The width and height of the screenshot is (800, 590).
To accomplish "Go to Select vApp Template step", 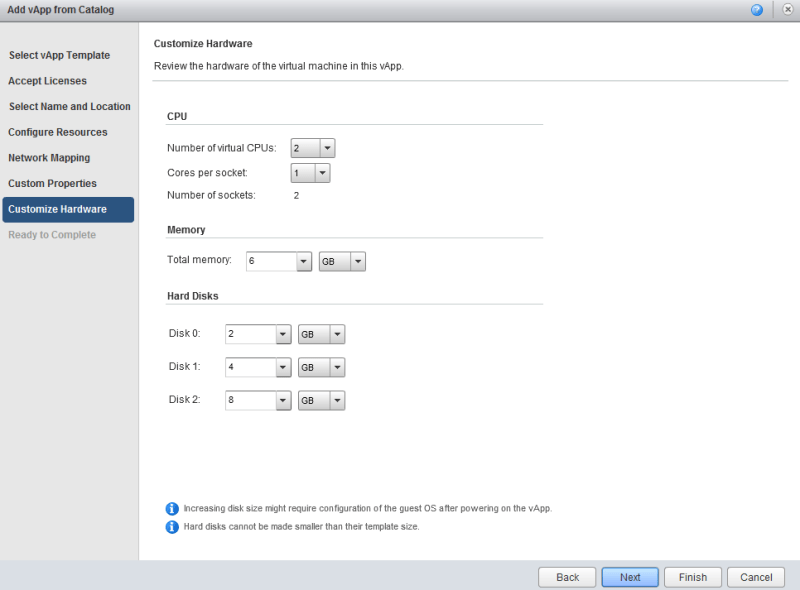I will [x=59, y=55].
